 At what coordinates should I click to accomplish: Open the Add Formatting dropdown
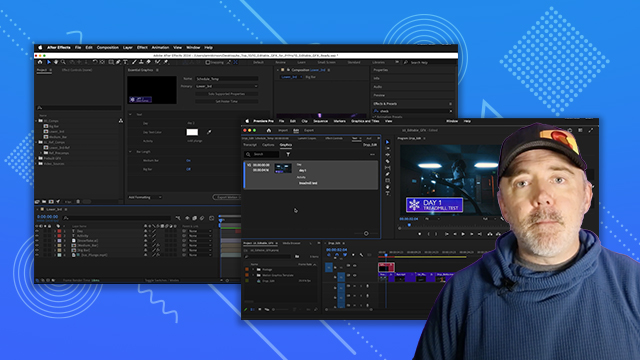145,197
